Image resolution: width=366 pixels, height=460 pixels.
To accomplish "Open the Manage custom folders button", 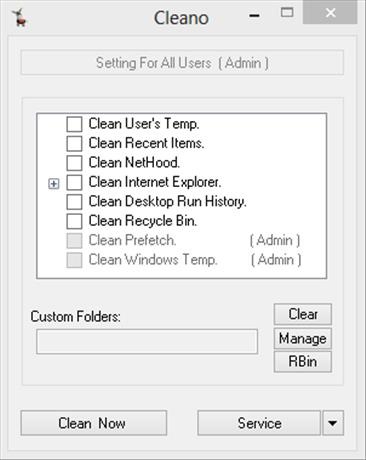I will point(303,339).
